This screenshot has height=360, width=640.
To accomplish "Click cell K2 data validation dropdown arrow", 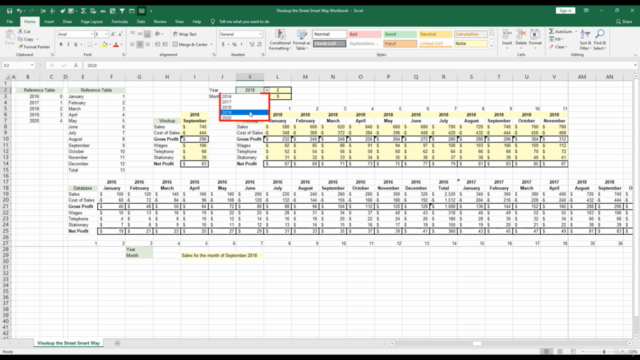I will pyautogui.click(x=267, y=90).
